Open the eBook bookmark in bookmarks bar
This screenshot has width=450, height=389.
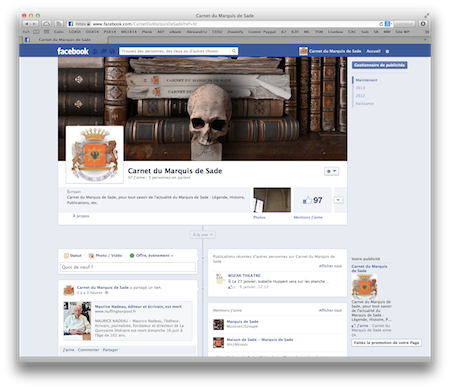tap(175, 32)
